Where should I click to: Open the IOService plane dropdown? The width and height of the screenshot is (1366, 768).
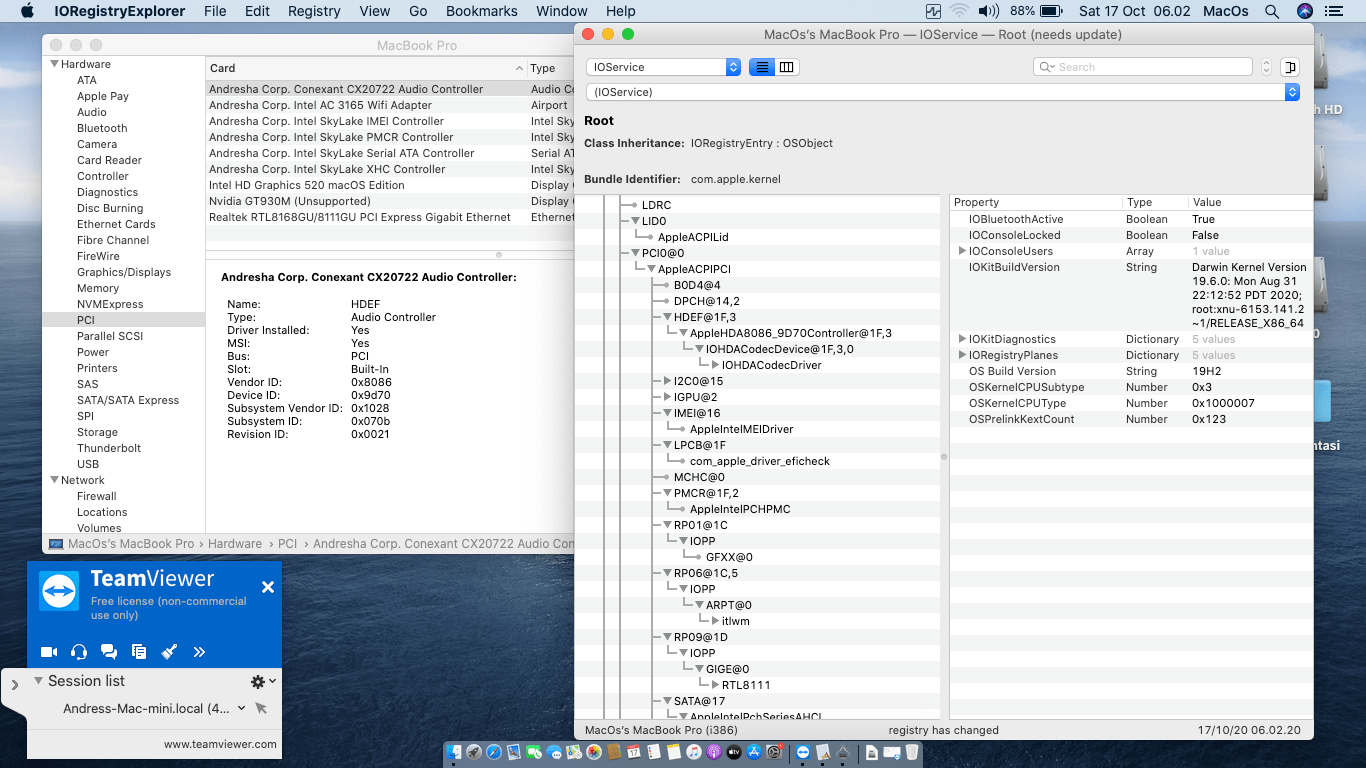coord(663,67)
